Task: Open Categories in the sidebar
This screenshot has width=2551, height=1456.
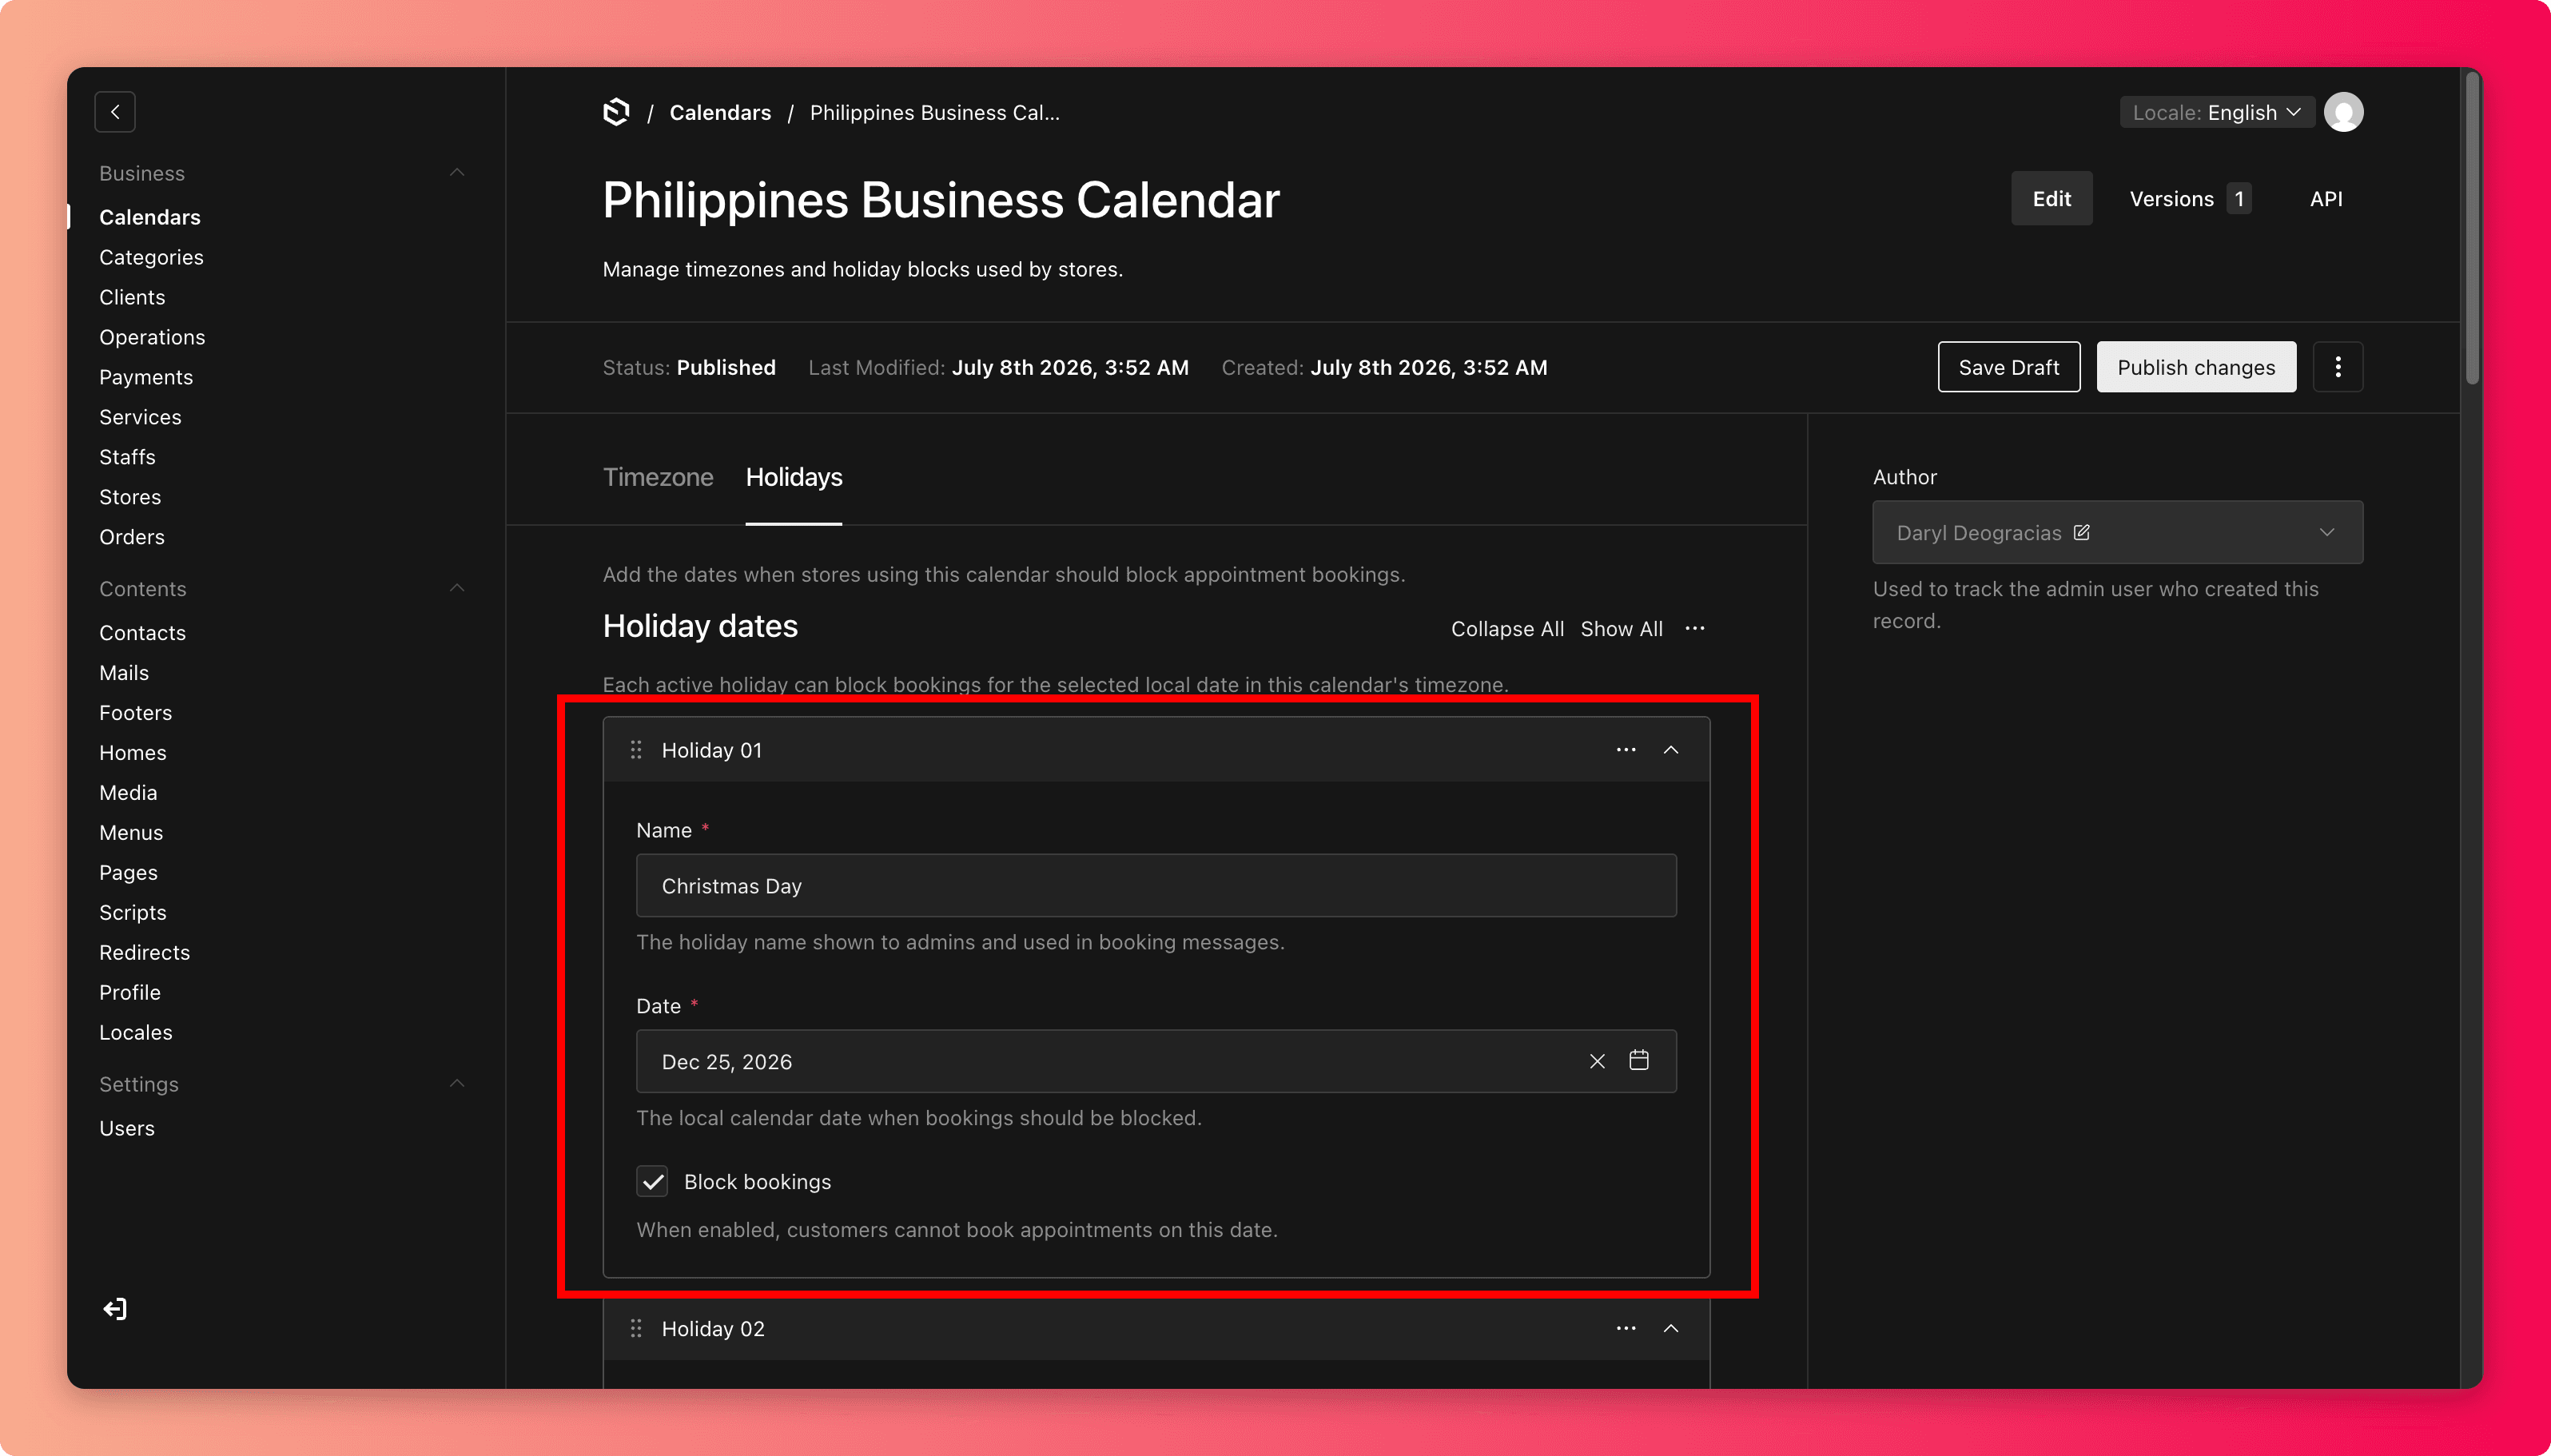Action: click(x=151, y=257)
